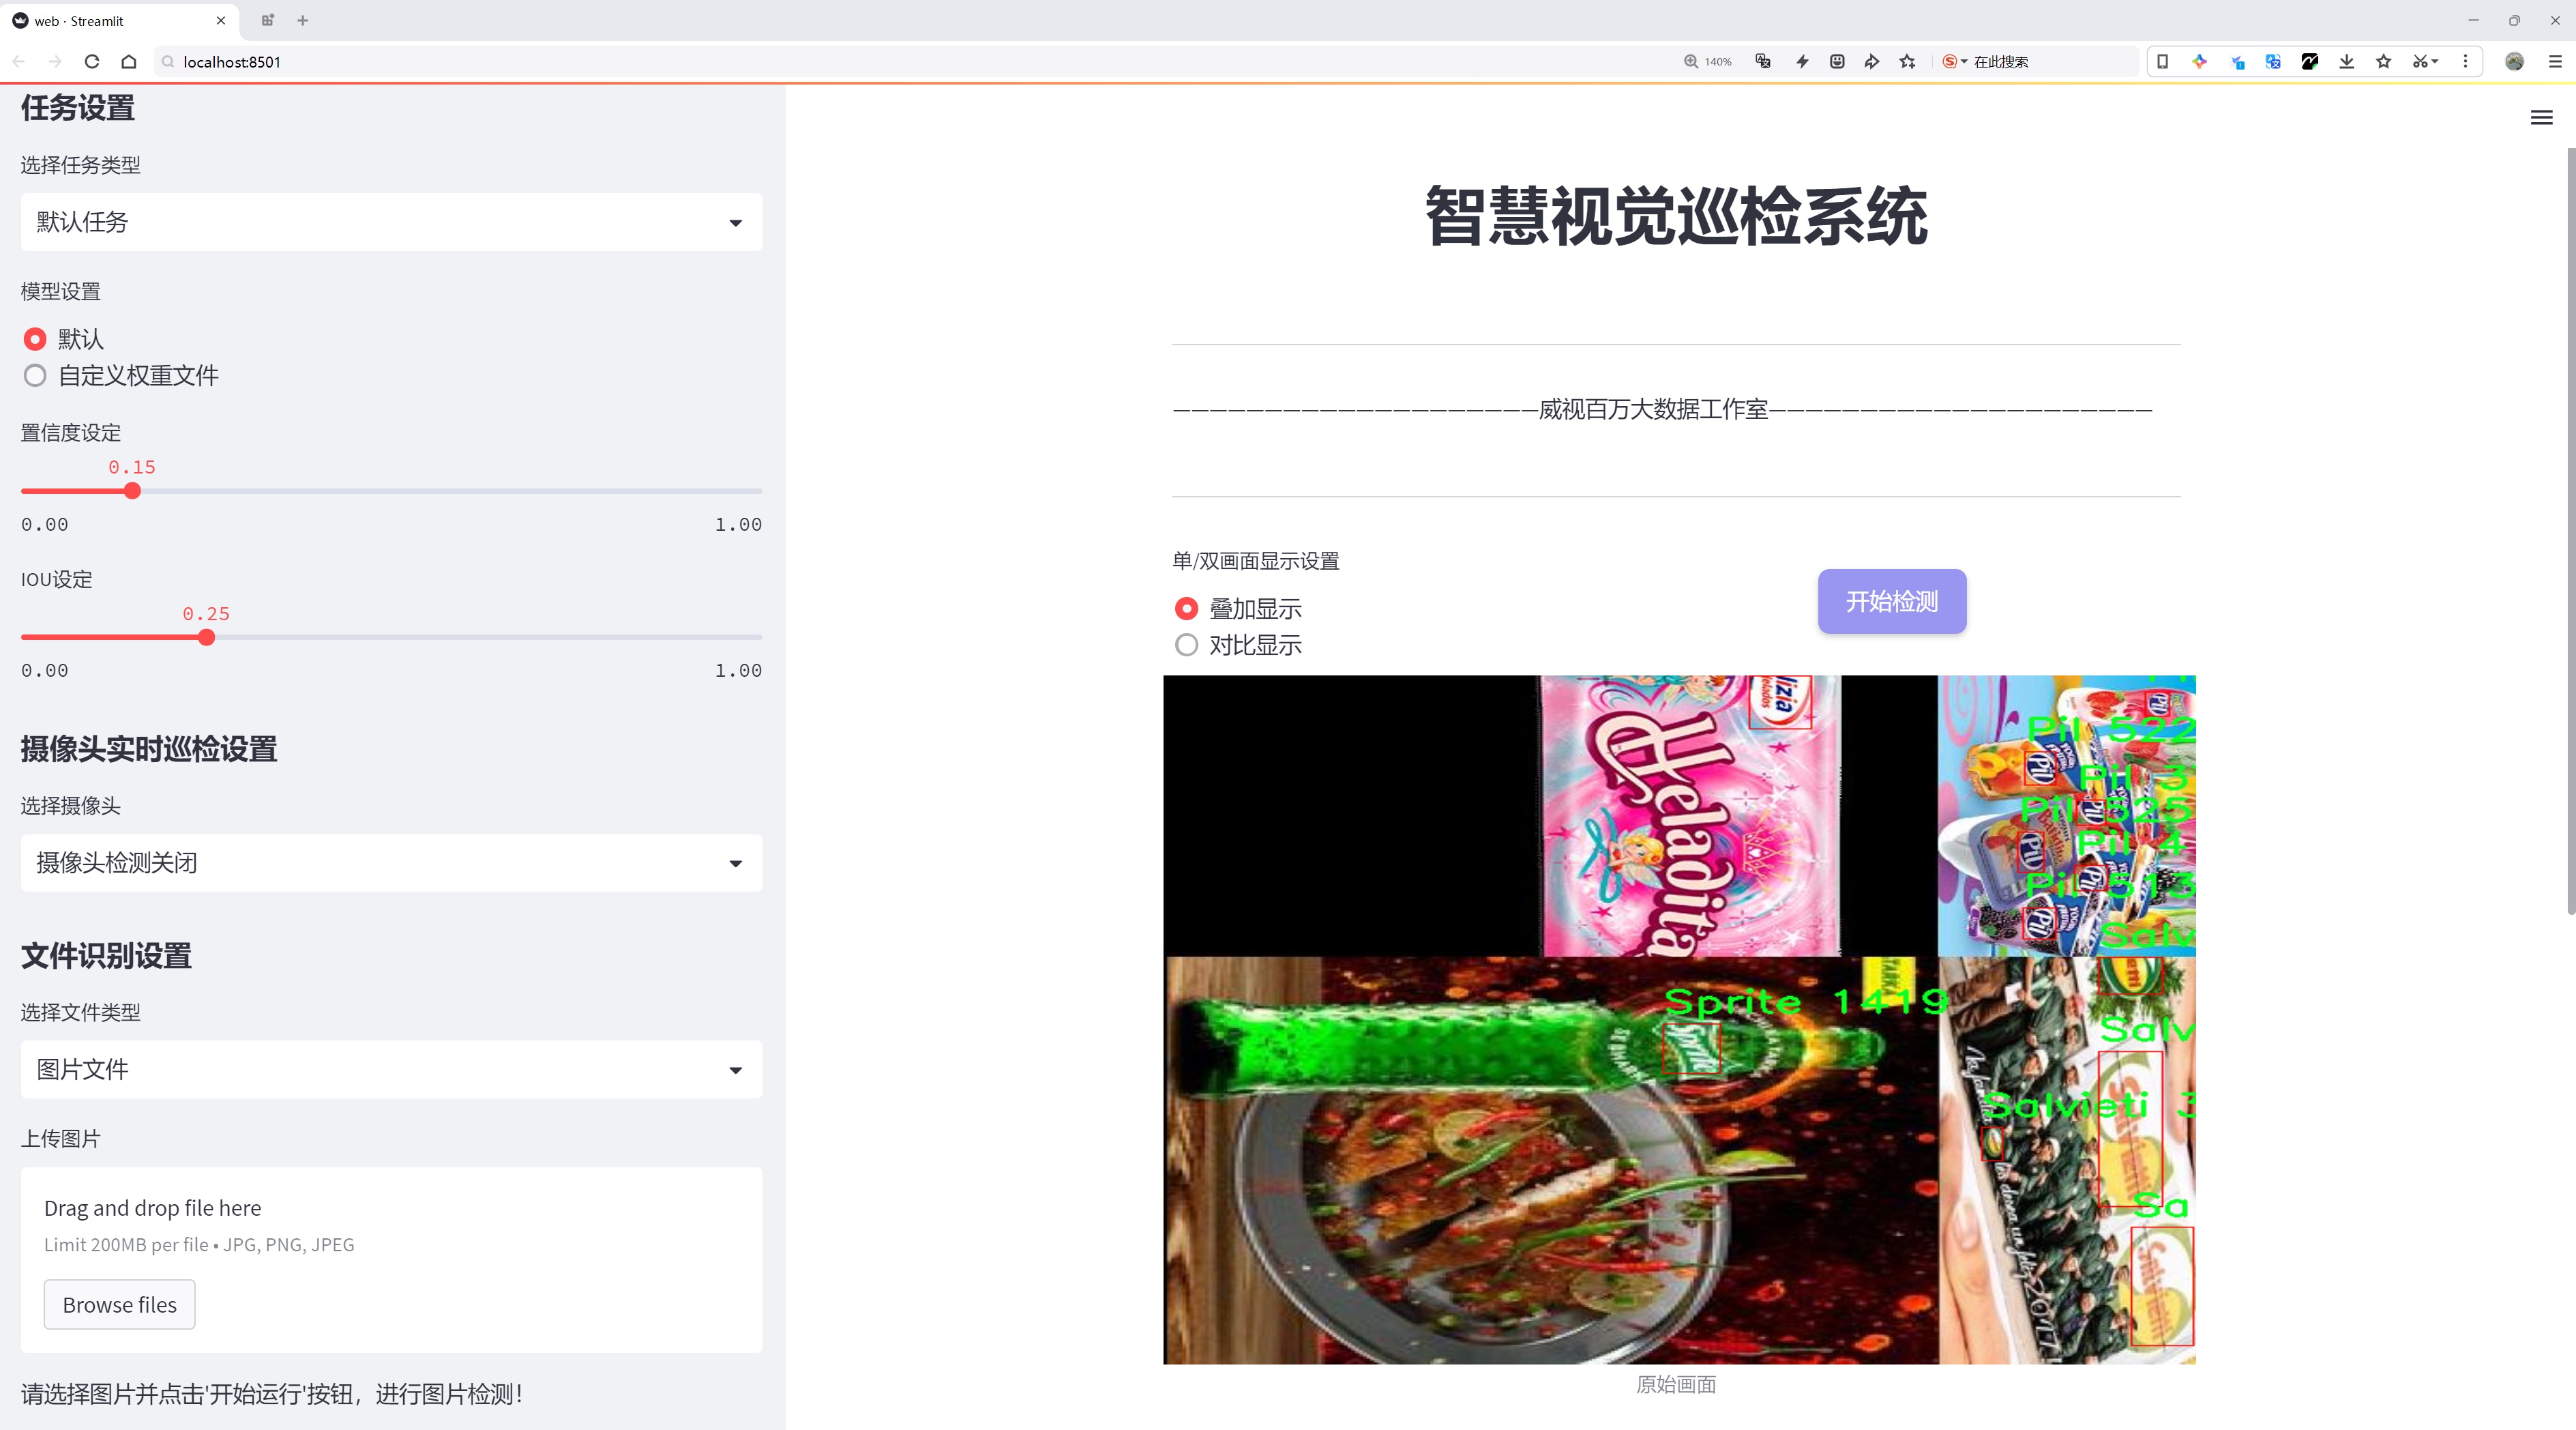Select the 默认 model radio button
Viewport: 2576px width, 1430px height.
(x=35, y=339)
